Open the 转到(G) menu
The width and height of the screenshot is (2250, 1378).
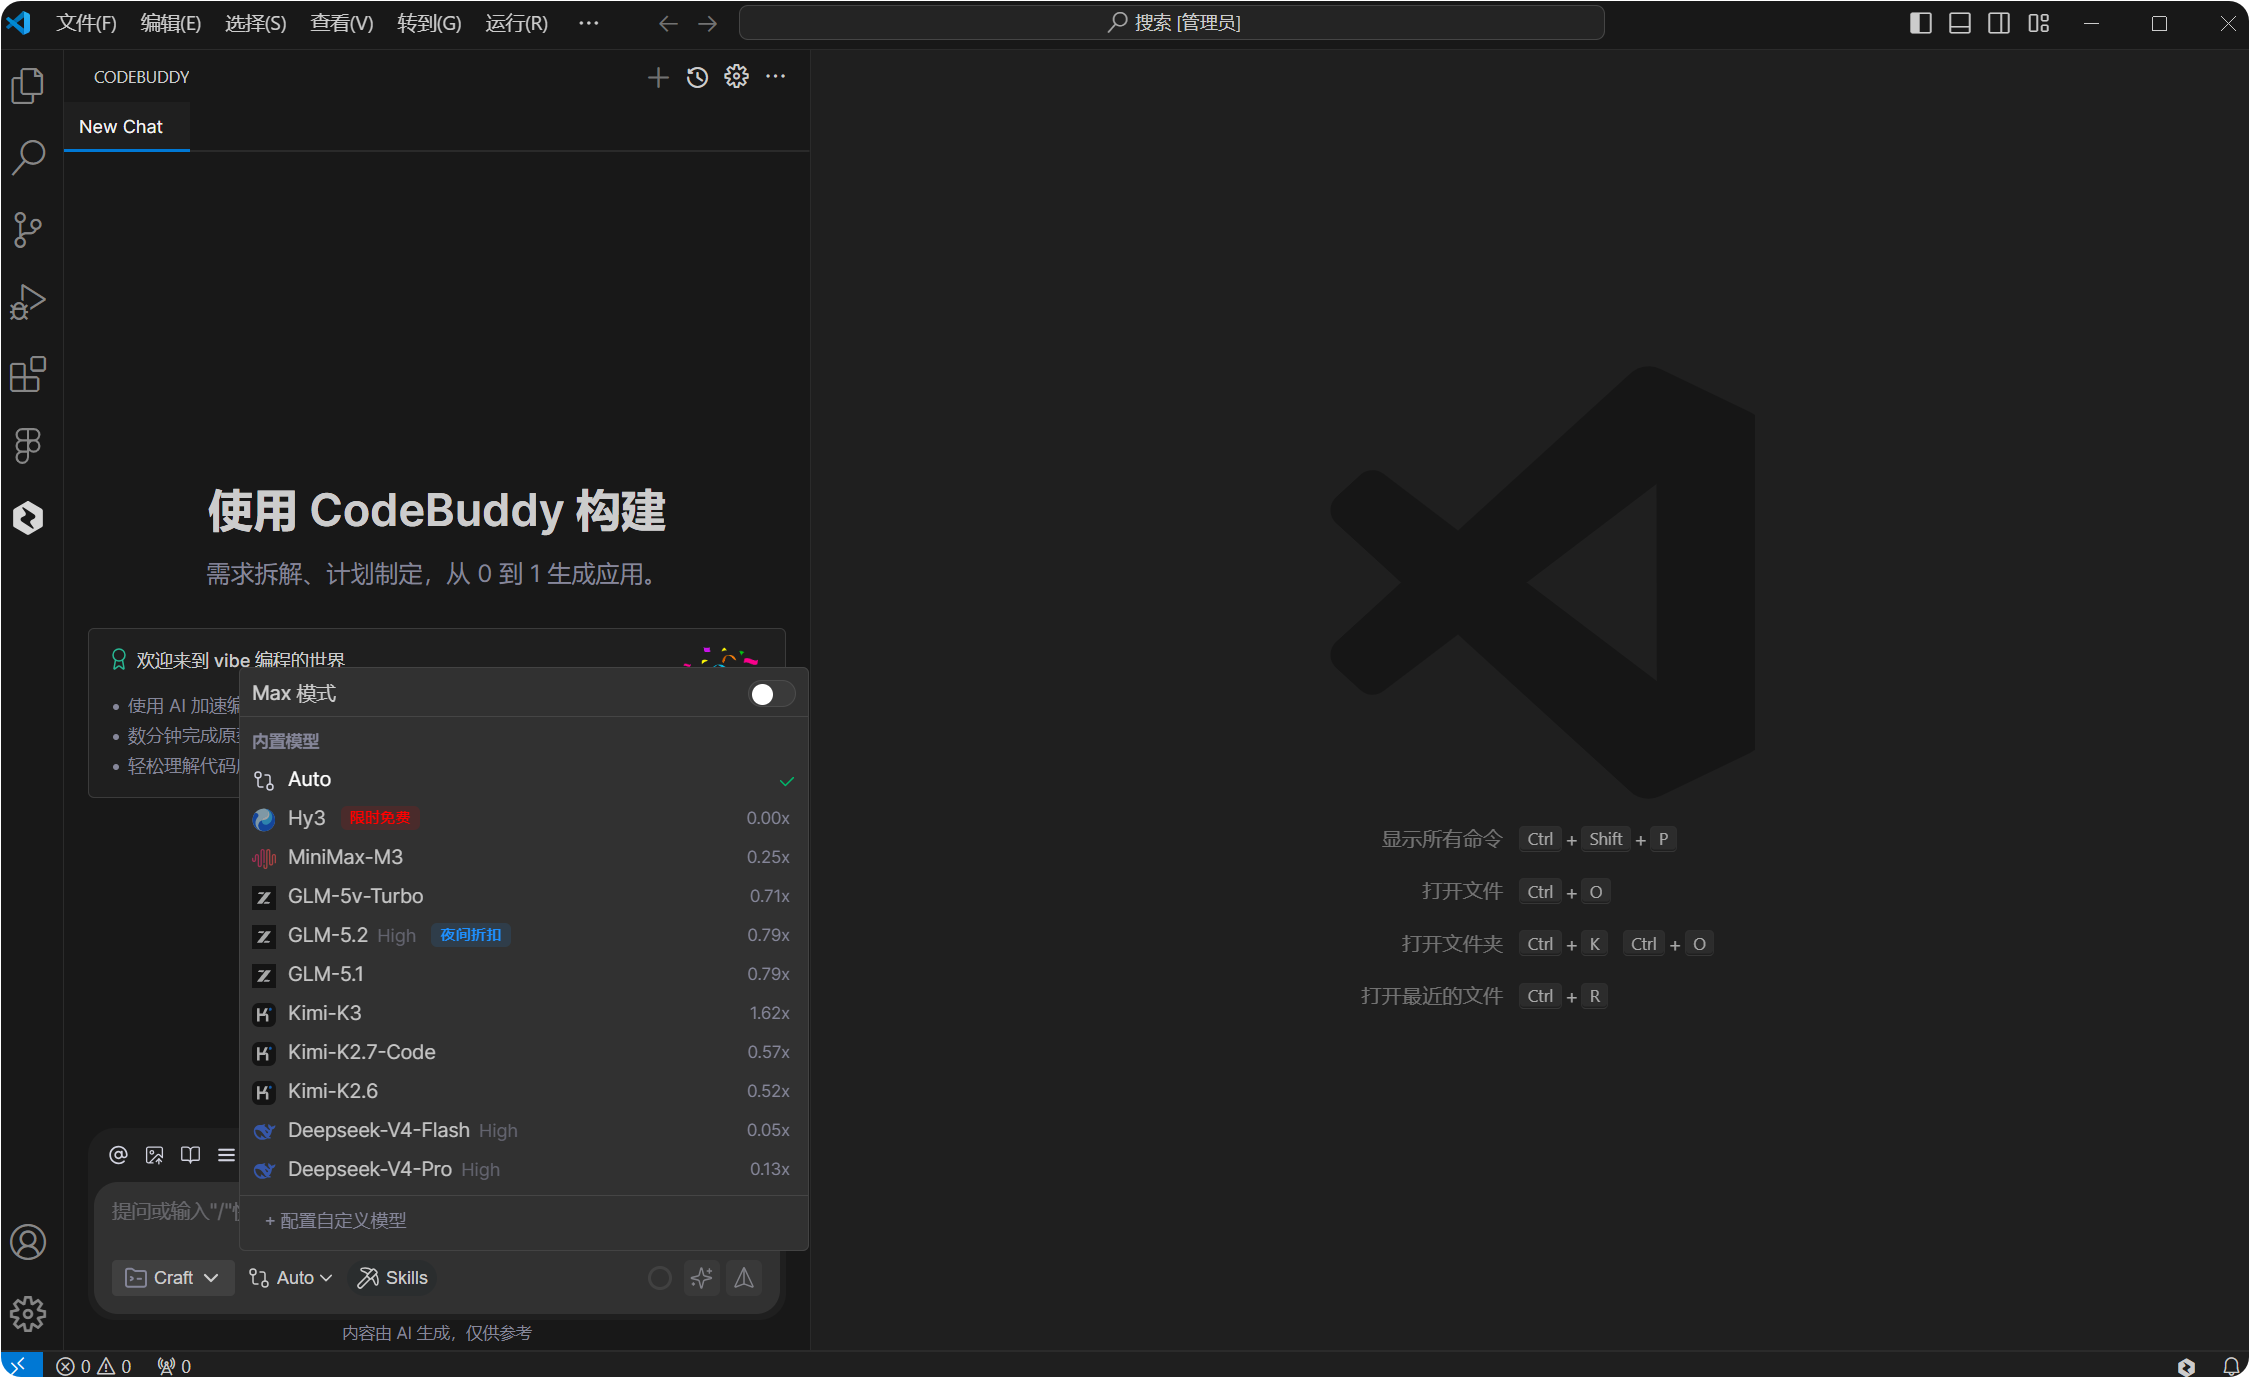(x=429, y=23)
